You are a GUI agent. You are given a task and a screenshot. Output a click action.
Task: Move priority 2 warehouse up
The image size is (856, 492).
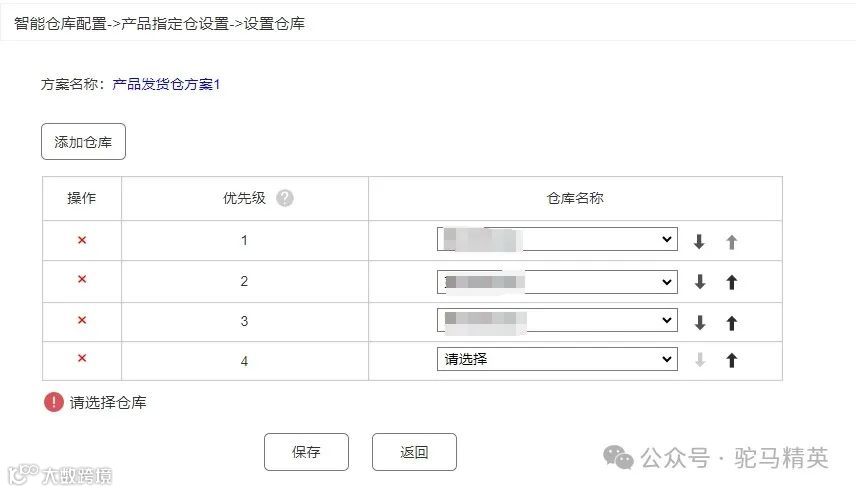pyautogui.click(x=732, y=282)
